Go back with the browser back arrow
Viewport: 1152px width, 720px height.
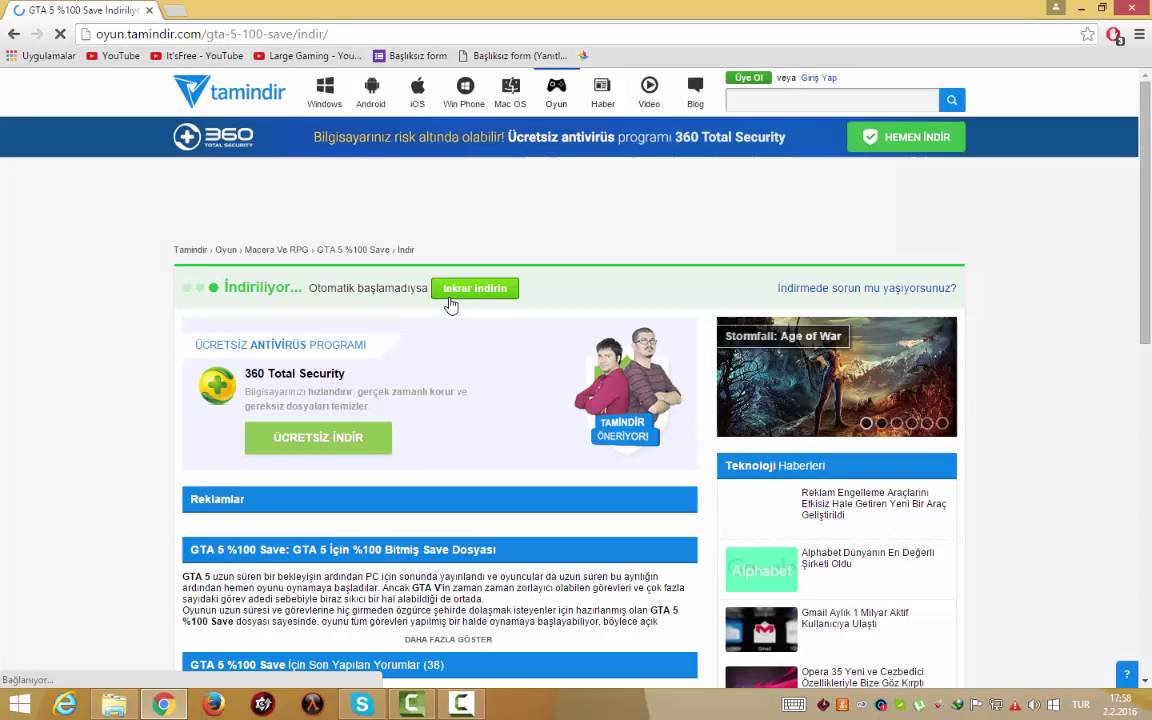coord(14,34)
